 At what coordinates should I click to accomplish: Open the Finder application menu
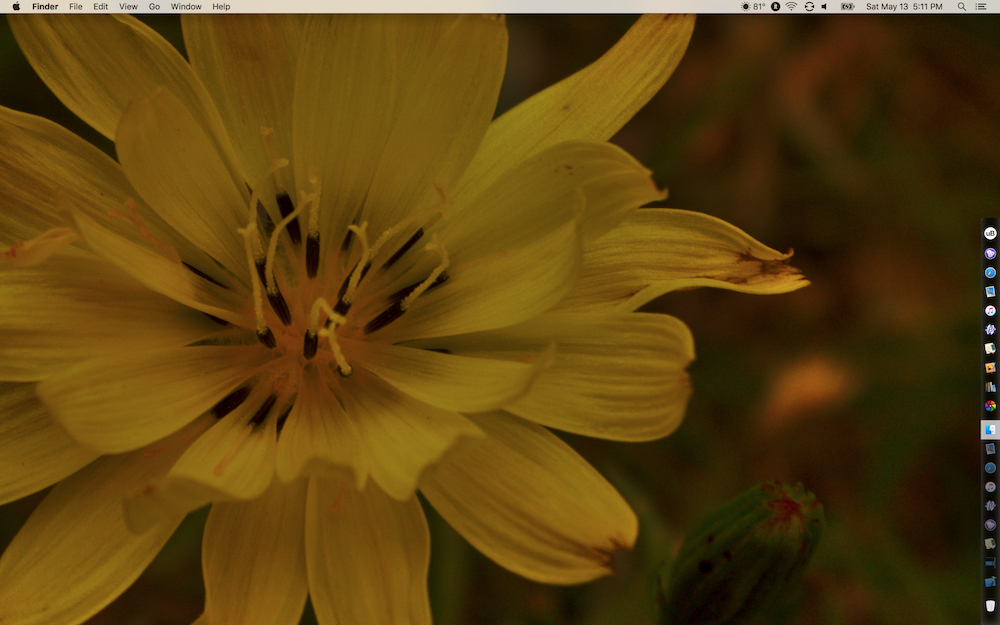coord(45,6)
